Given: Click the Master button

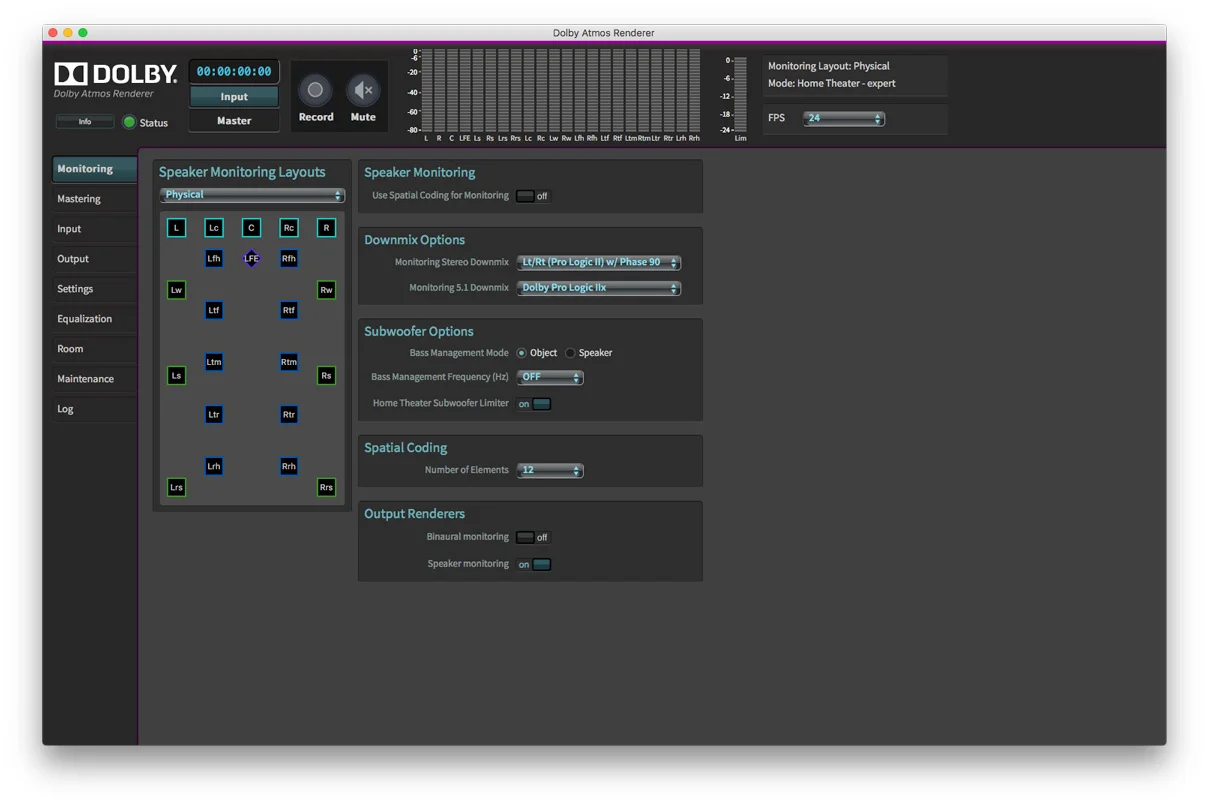Looking at the screenshot, I should click(x=234, y=121).
